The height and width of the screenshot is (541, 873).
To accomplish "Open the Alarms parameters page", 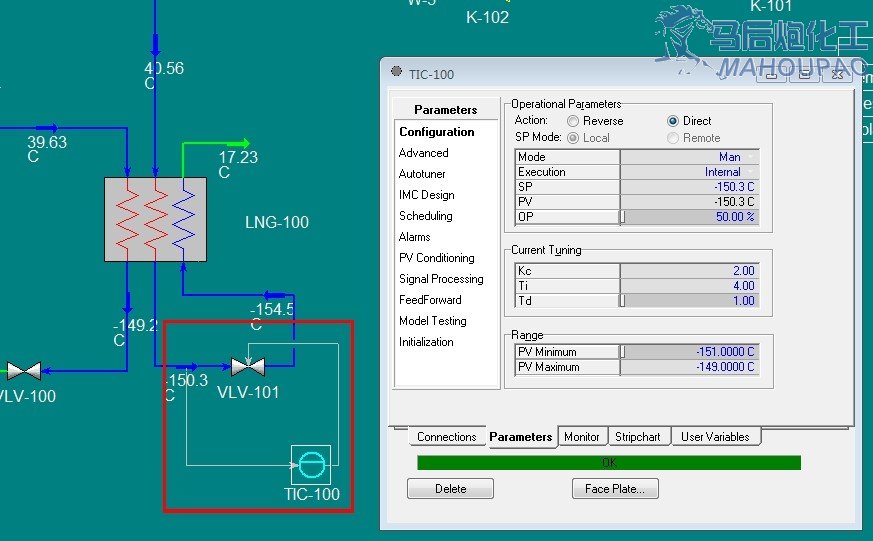I will (414, 237).
